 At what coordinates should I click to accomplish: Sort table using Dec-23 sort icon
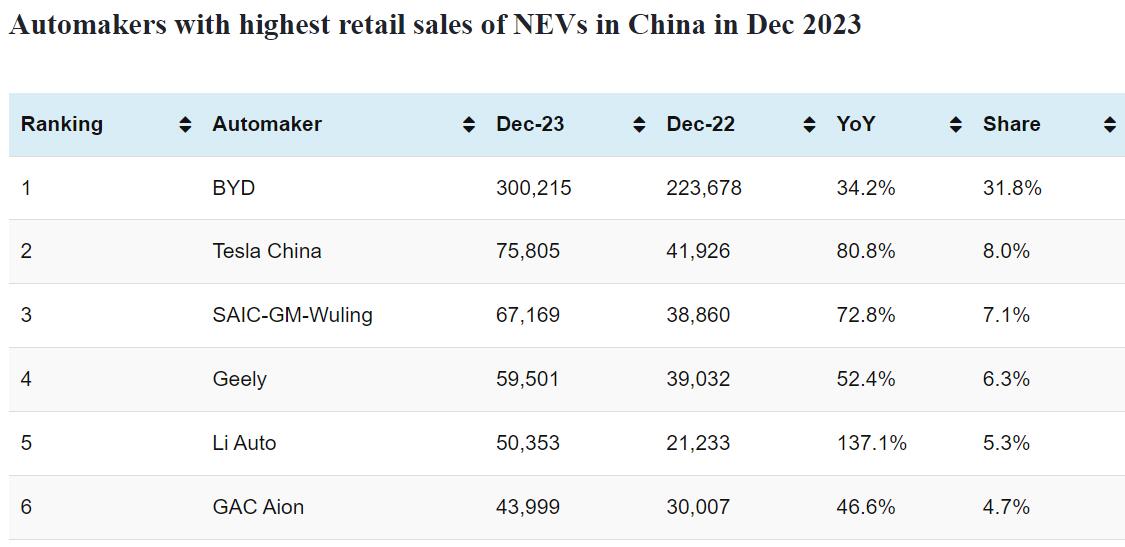(x=639, y=125)
